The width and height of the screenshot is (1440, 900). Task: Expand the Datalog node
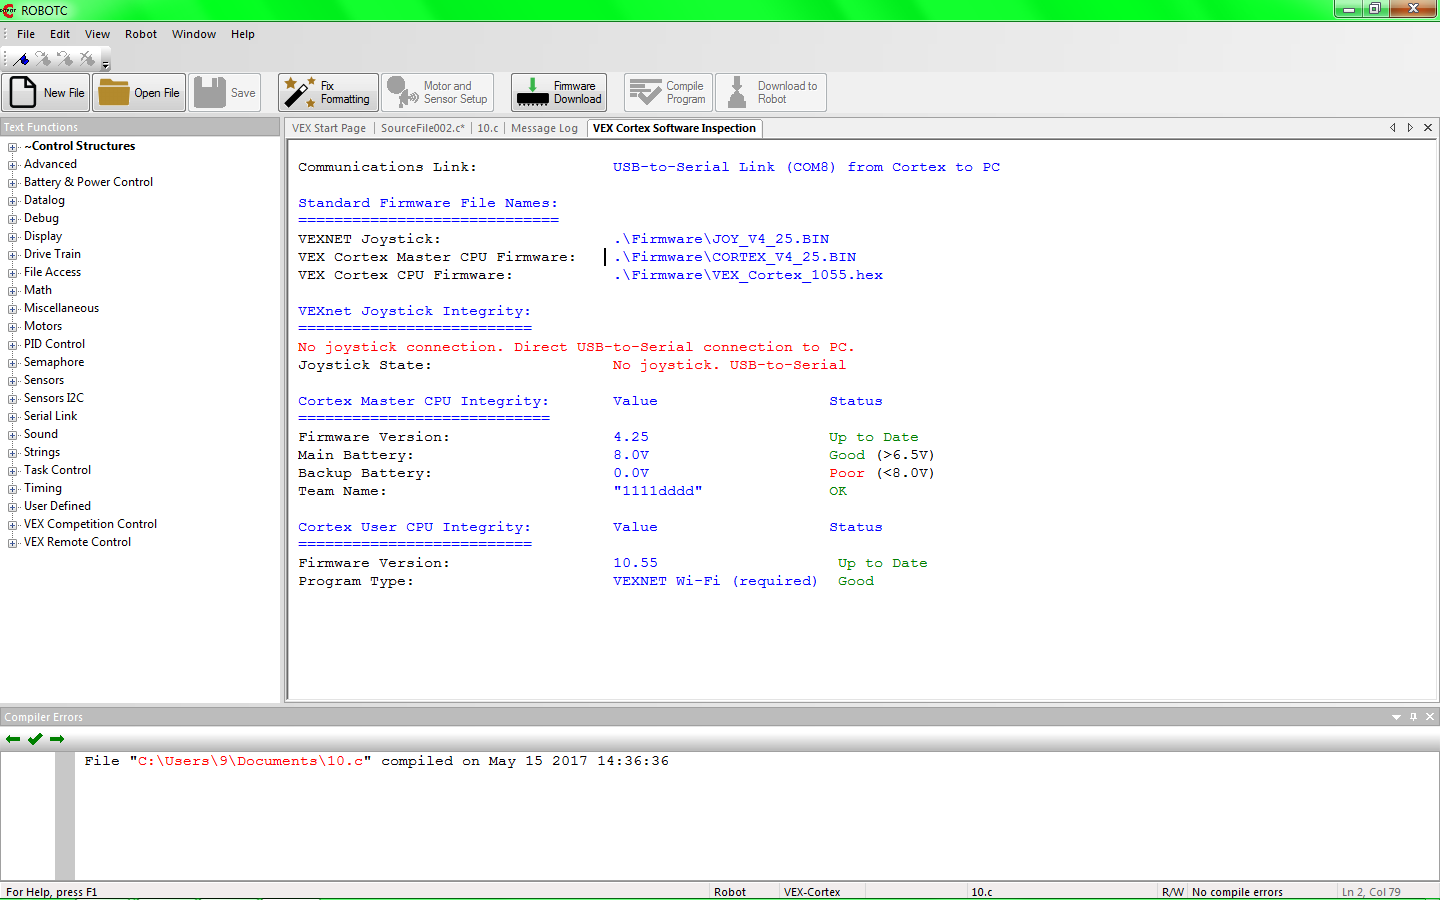13,201
